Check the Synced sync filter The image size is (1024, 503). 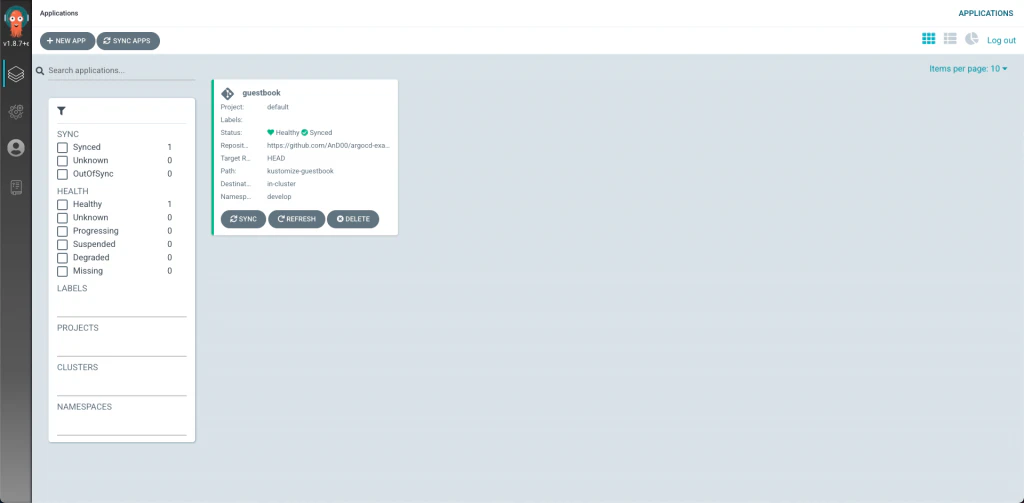pyautogui.click(x=63, y=148)
